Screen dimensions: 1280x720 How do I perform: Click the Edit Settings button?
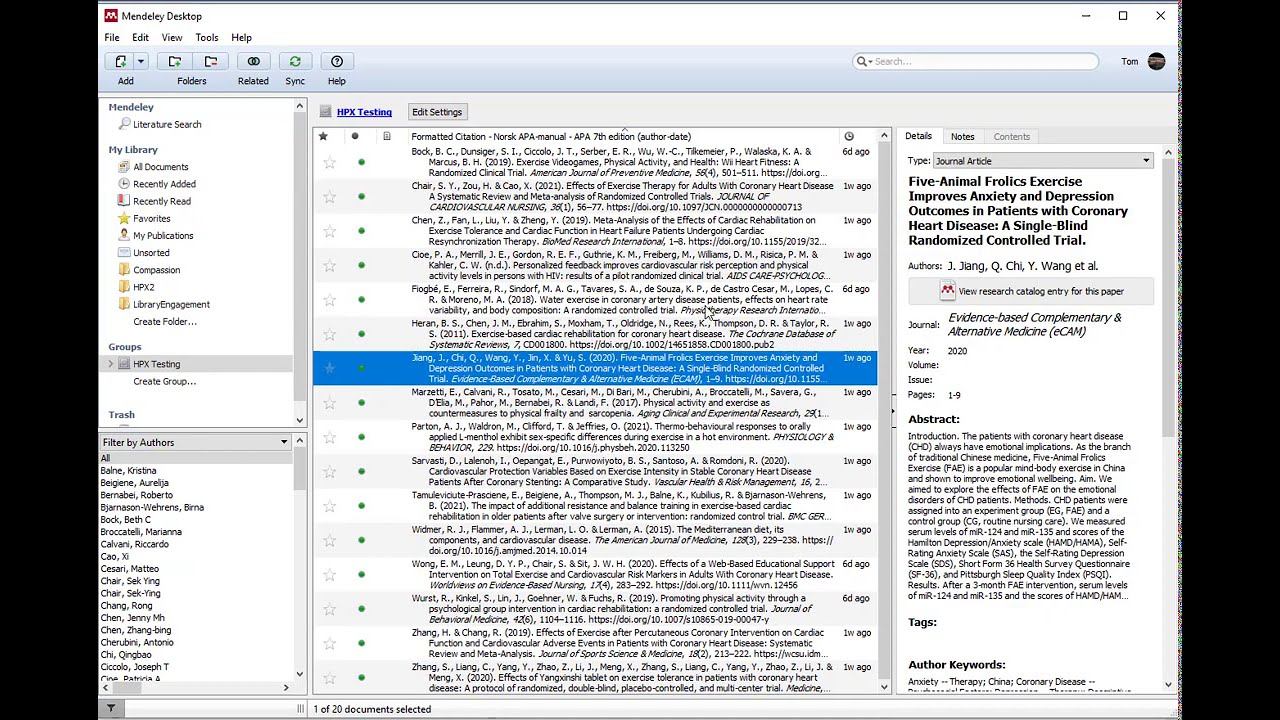(x=437, y=112)
